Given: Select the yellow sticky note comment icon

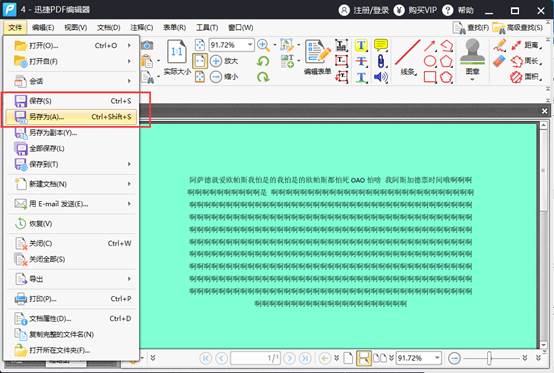Looking at the screenshot, I should pyautogui.click(x=381, y=45).
